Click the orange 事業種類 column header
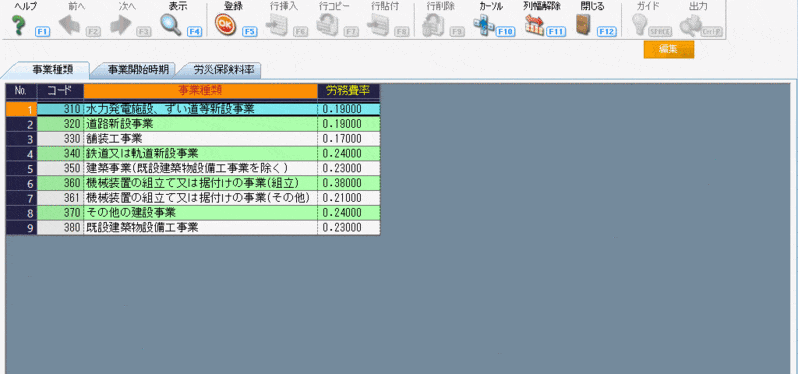Image resolution: width=798 pixels, height=374 pixels. pyautogui.click(x=201, y=91)
